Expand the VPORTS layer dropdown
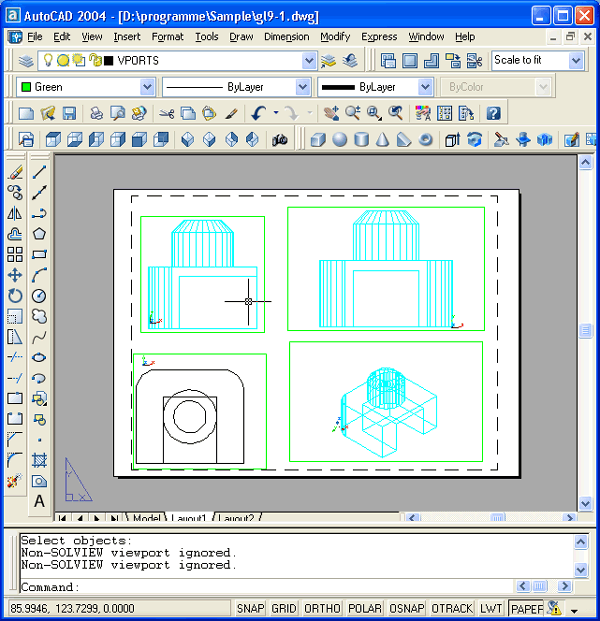 pyautogui.click(x=308, y=61)
